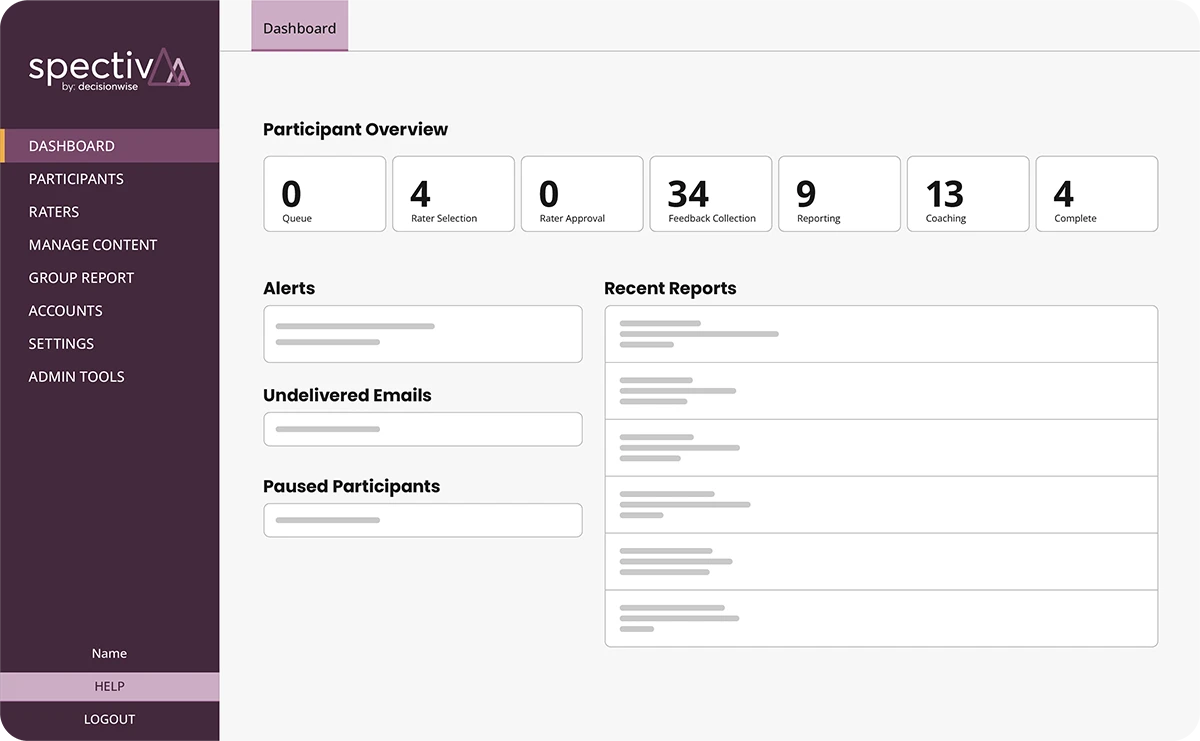Click the Help button
Viewport: 1200px width, 741px height.
click(110, 687)
